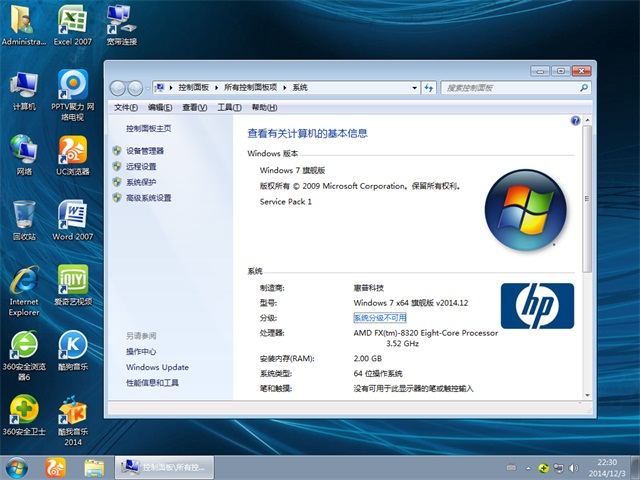This screenshot has width=640, height=480.
Task: Expand the arrow after 所有控制面板项 breadcrumb
Action: (x=286, y=88)
